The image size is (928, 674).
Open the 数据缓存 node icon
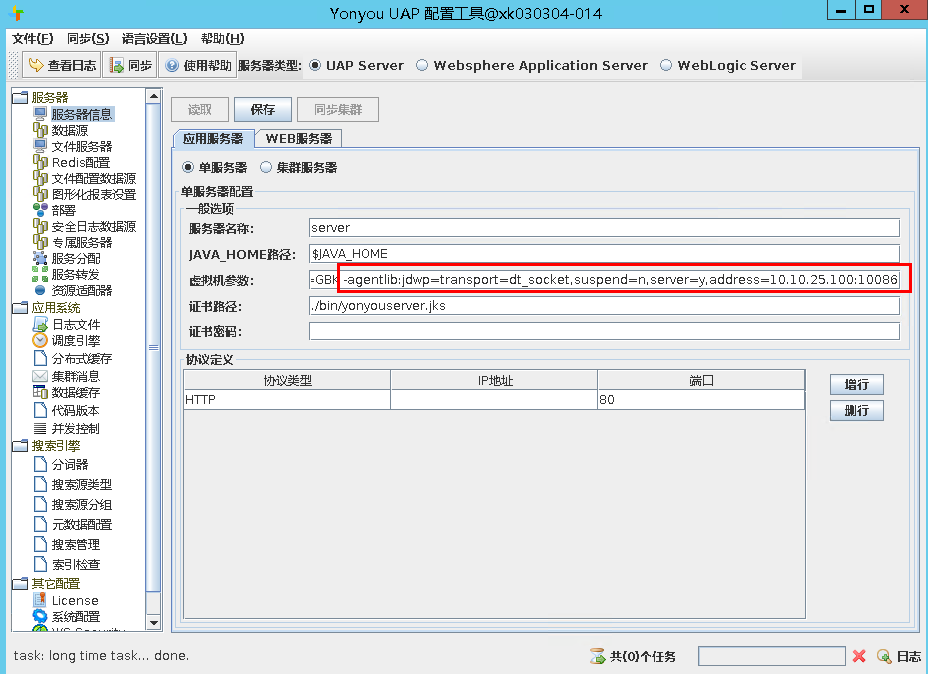click(40, 392)
